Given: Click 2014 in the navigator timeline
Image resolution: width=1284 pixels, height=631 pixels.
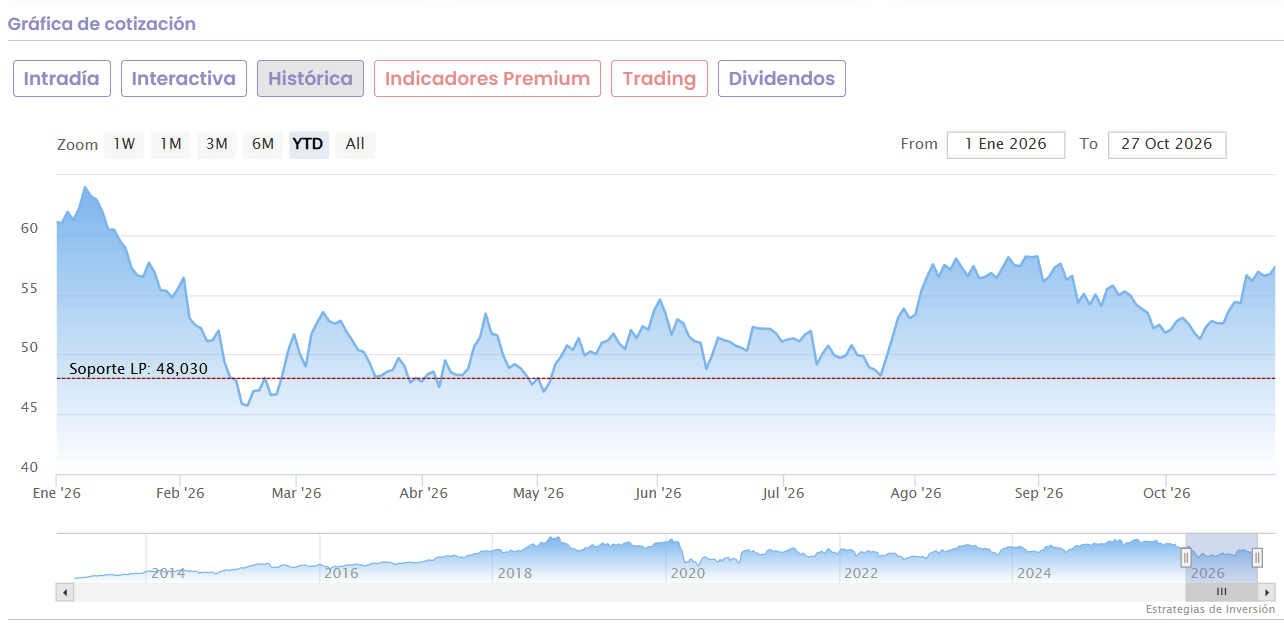Looking at the screenshot, I should point(168,573).
